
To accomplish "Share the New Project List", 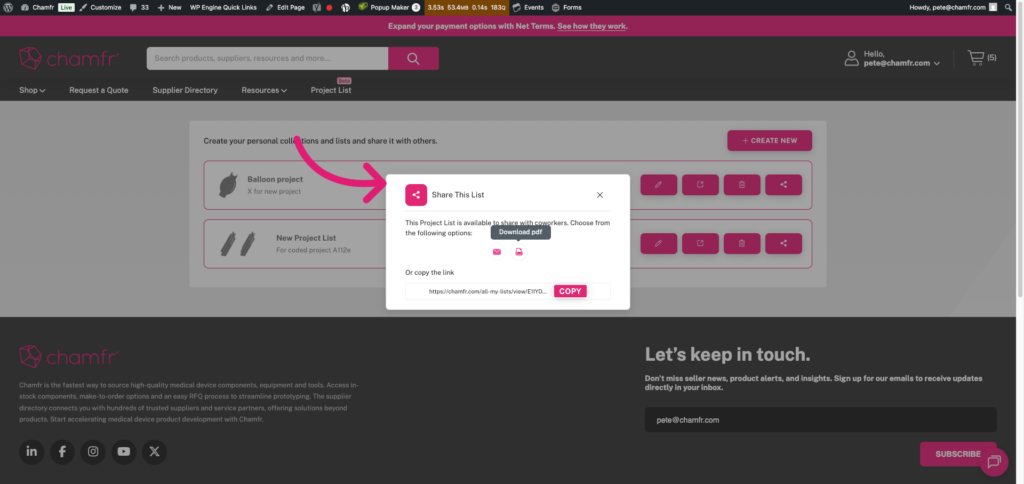I will click(x=784, y=244).
